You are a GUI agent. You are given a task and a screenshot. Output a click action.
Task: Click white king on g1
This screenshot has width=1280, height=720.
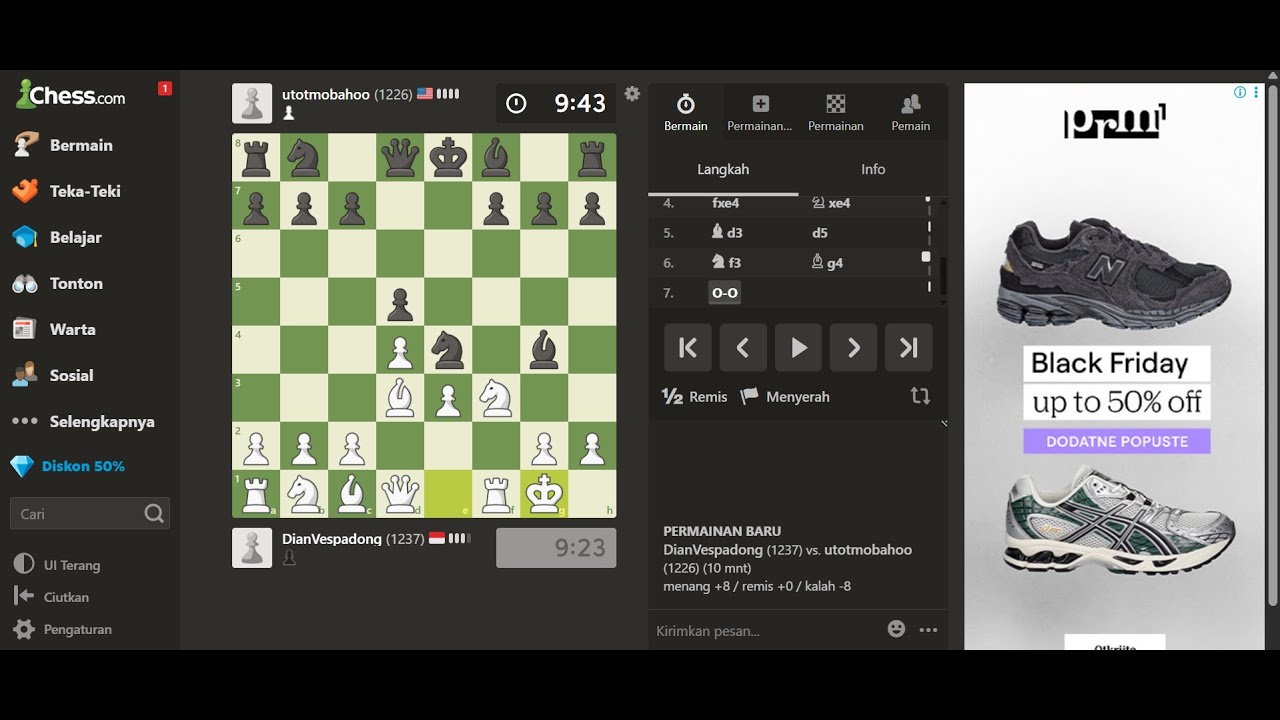(544, 494)
